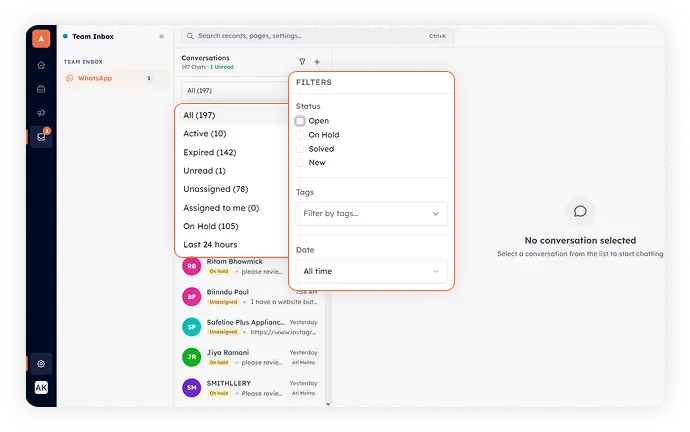Select All (197) option

232,115
